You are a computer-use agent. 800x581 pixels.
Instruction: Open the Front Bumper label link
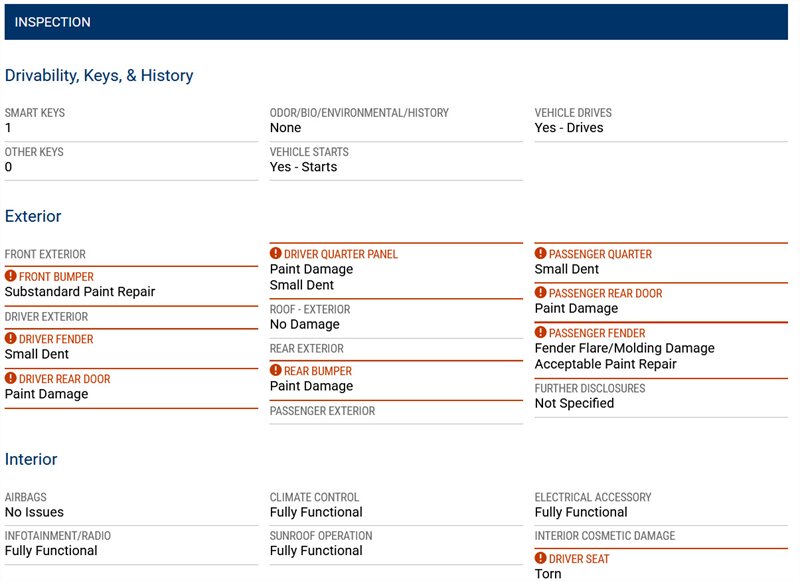56,277
